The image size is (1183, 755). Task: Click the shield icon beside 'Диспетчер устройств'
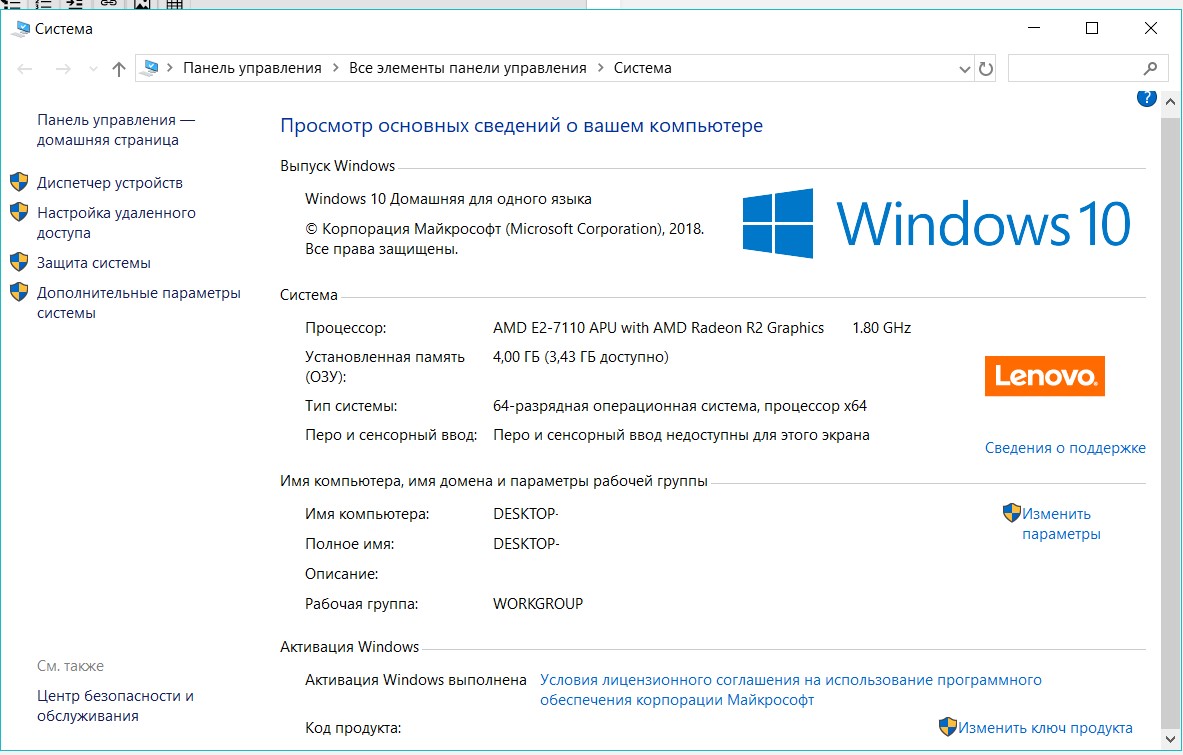pos(19,182)
